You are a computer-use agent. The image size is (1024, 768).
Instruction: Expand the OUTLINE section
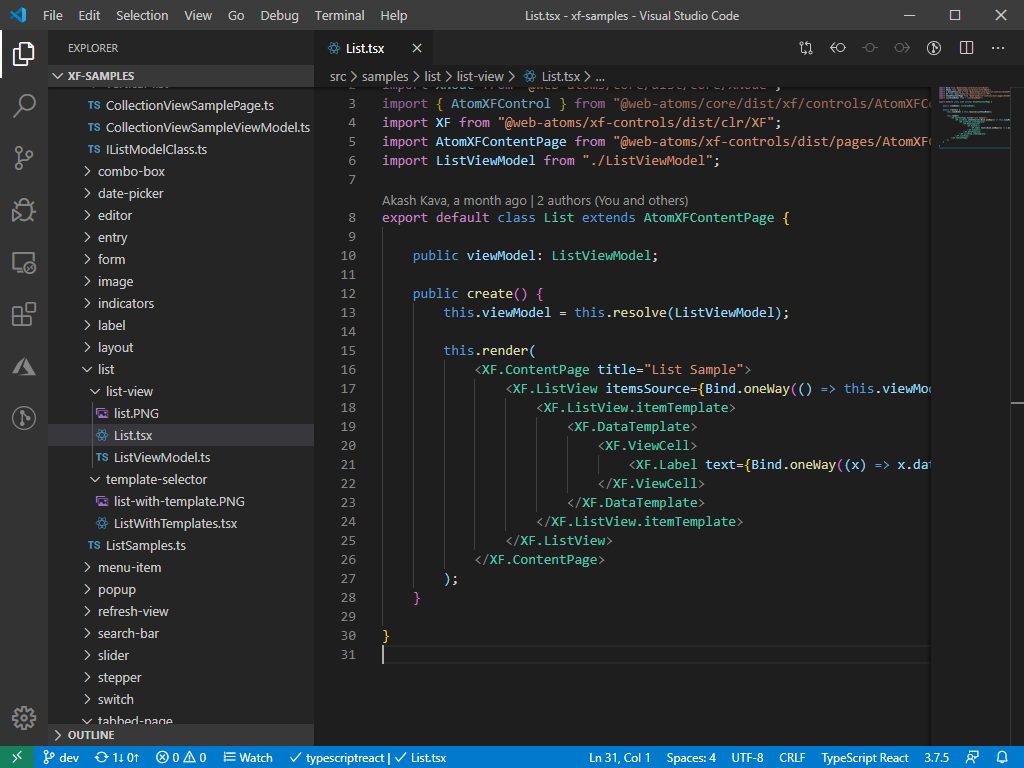(x=90, y=735)
